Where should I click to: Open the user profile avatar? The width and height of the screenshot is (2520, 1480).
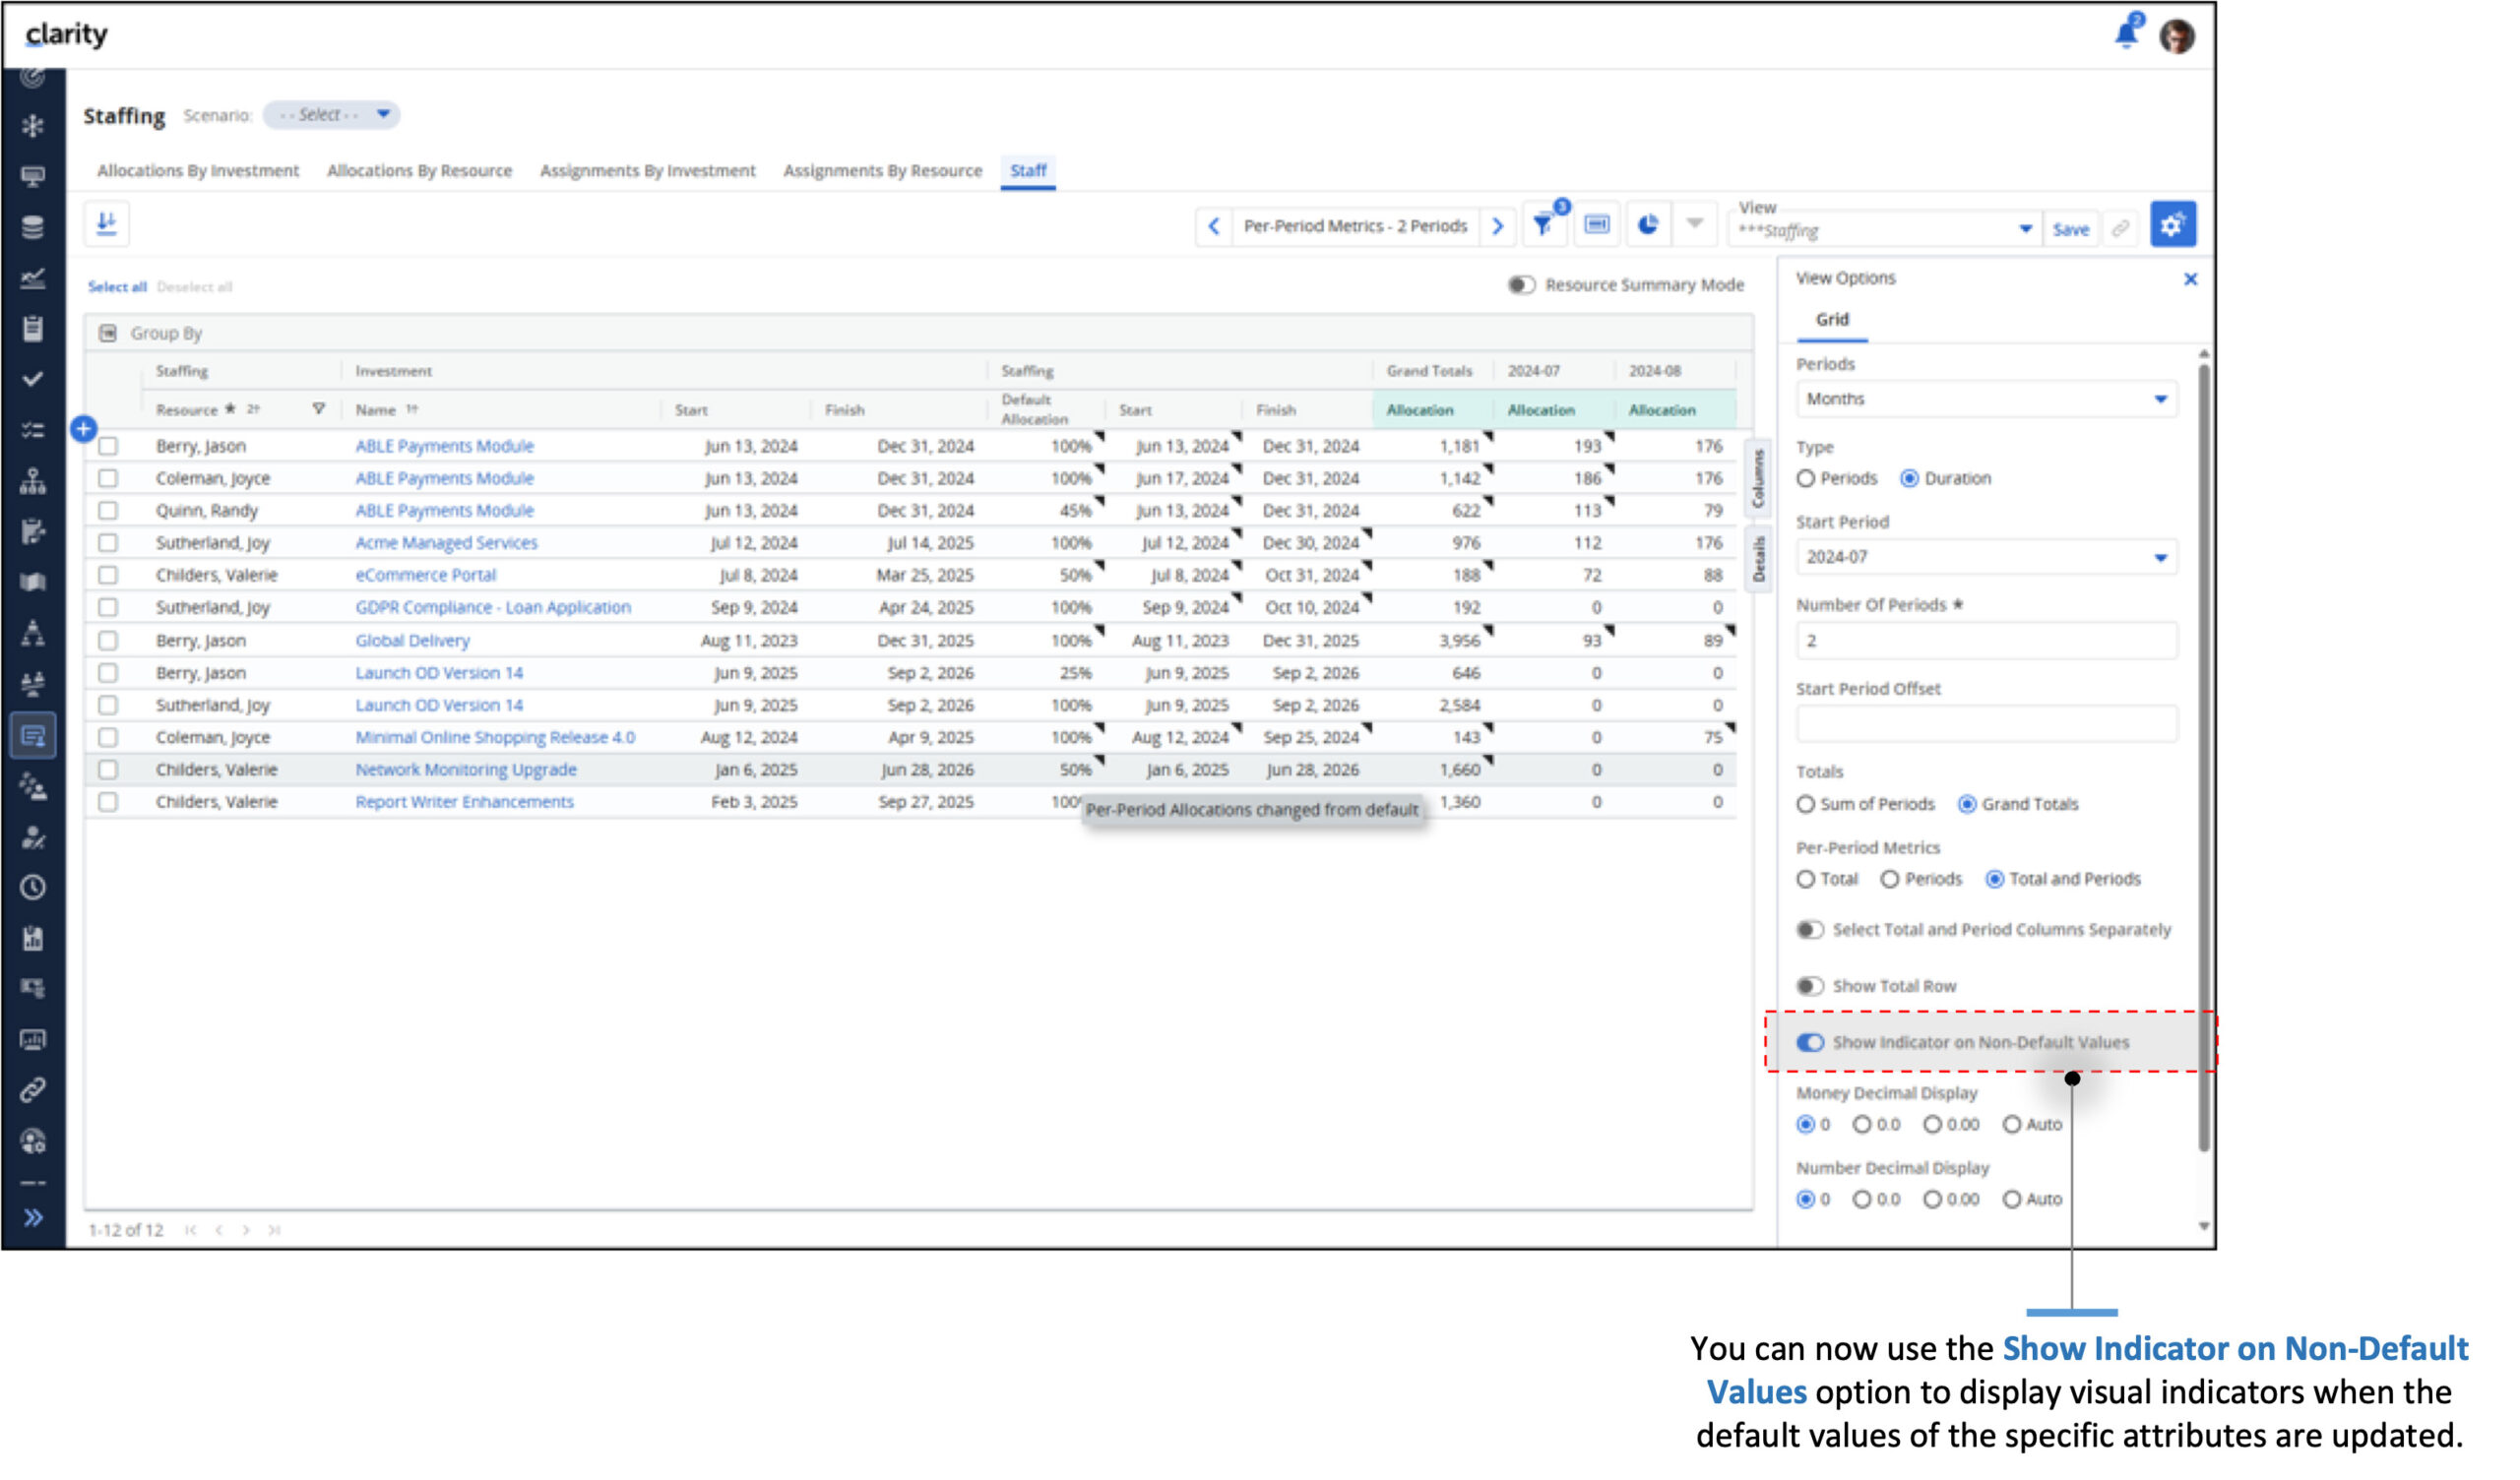point(2177,36)
